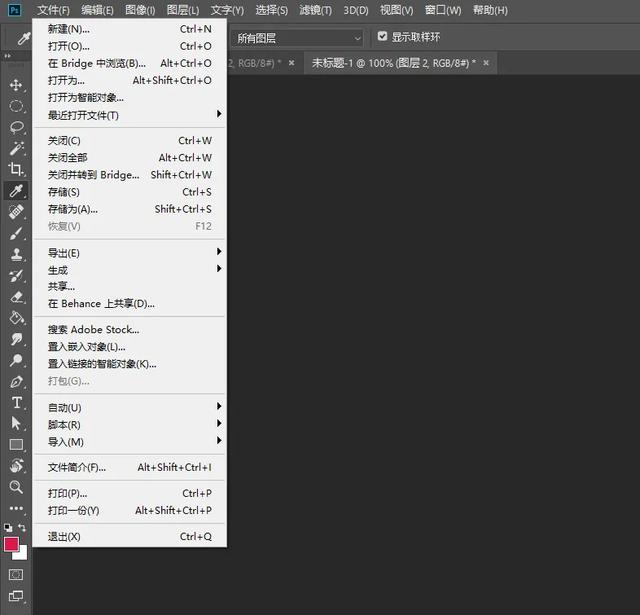This screenshot has height=615, width=640.
Task: Open the 所有图层 sample dropdown
Action: tap(298, 38)
